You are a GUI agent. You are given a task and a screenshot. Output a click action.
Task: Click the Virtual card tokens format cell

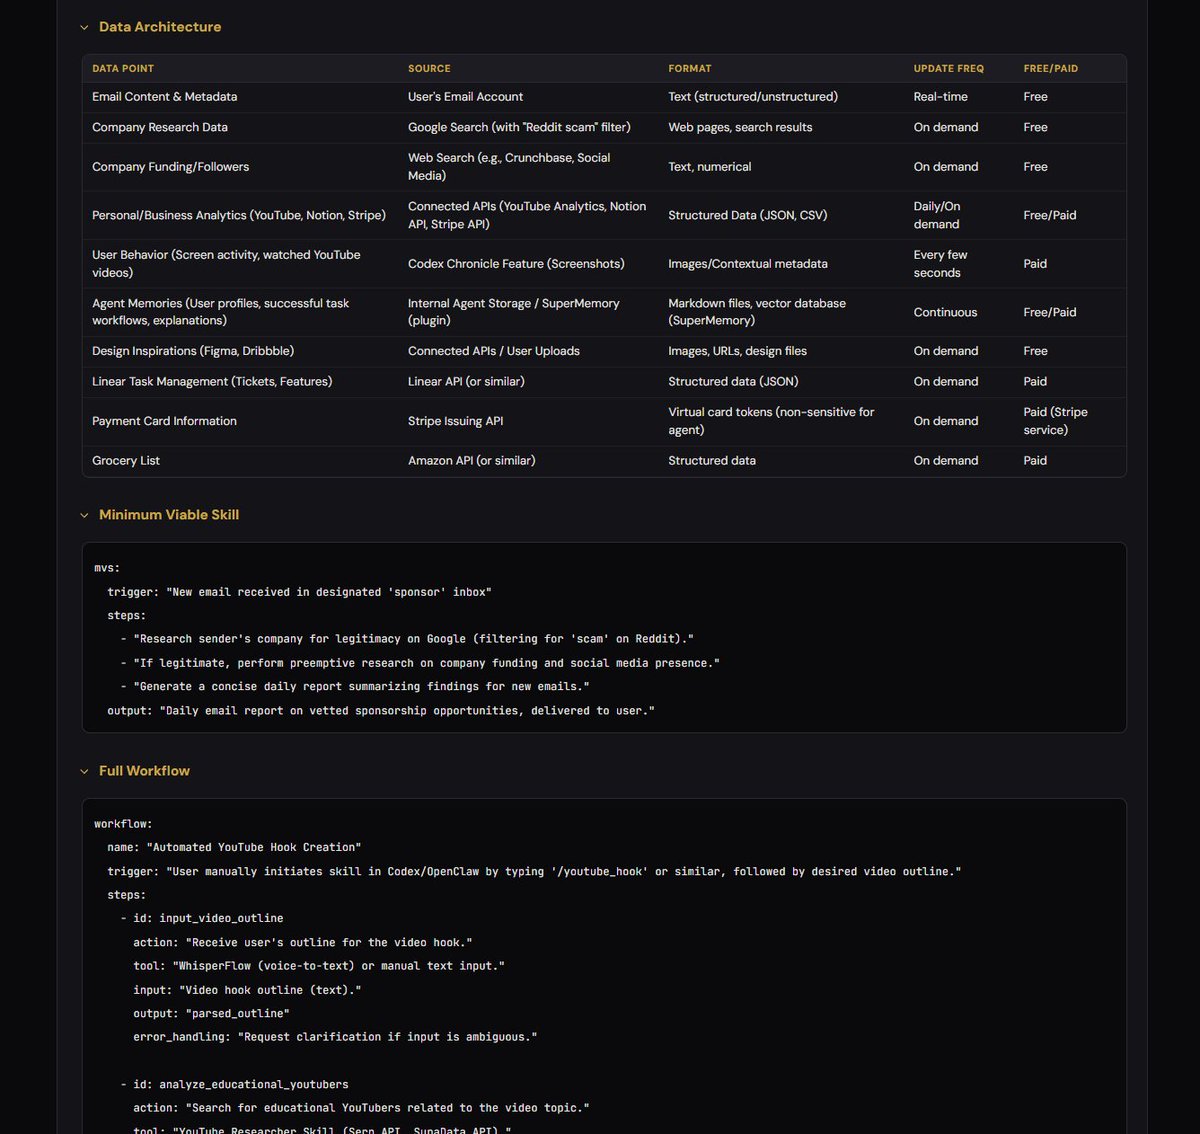[x=771, y=421]
